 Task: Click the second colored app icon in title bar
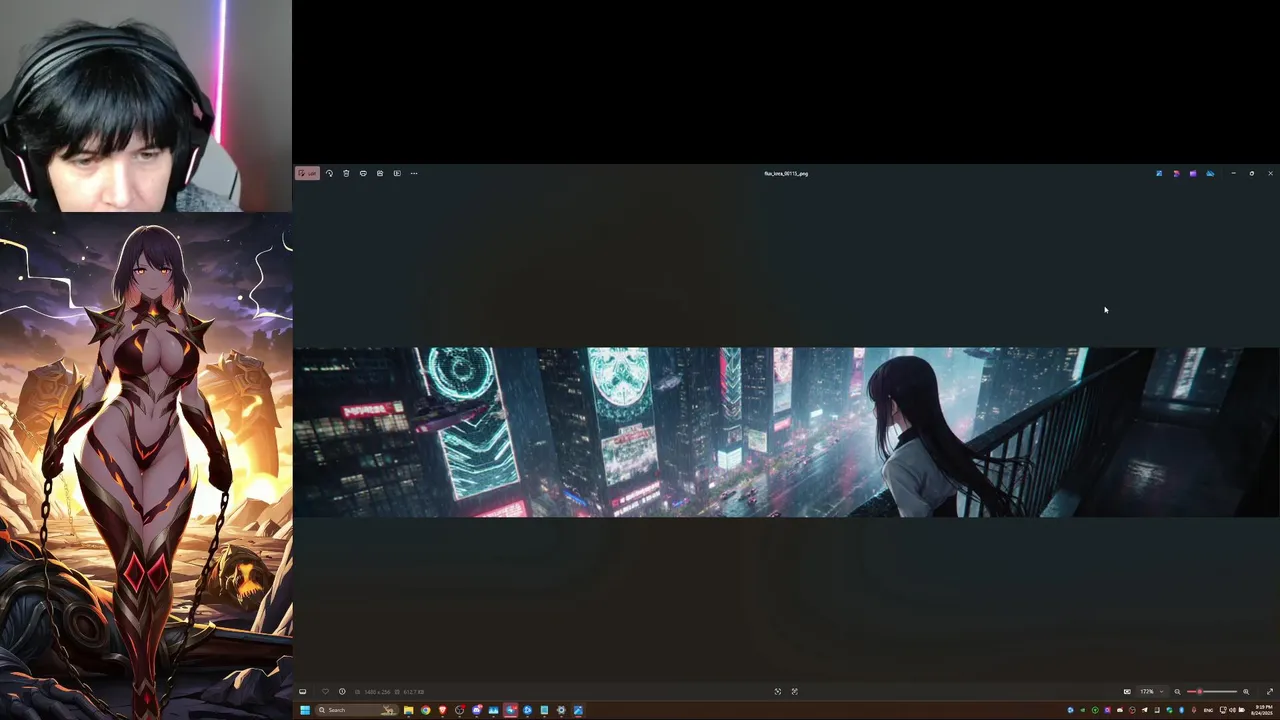point(1176,173)
